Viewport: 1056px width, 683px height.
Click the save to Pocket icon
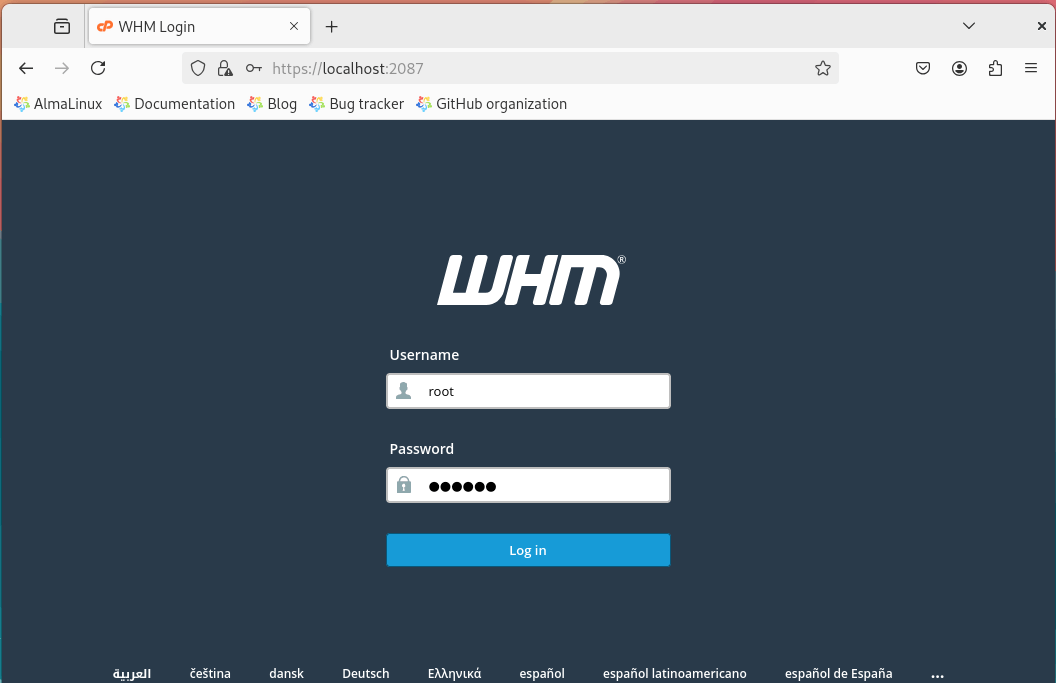click(922, 68)
